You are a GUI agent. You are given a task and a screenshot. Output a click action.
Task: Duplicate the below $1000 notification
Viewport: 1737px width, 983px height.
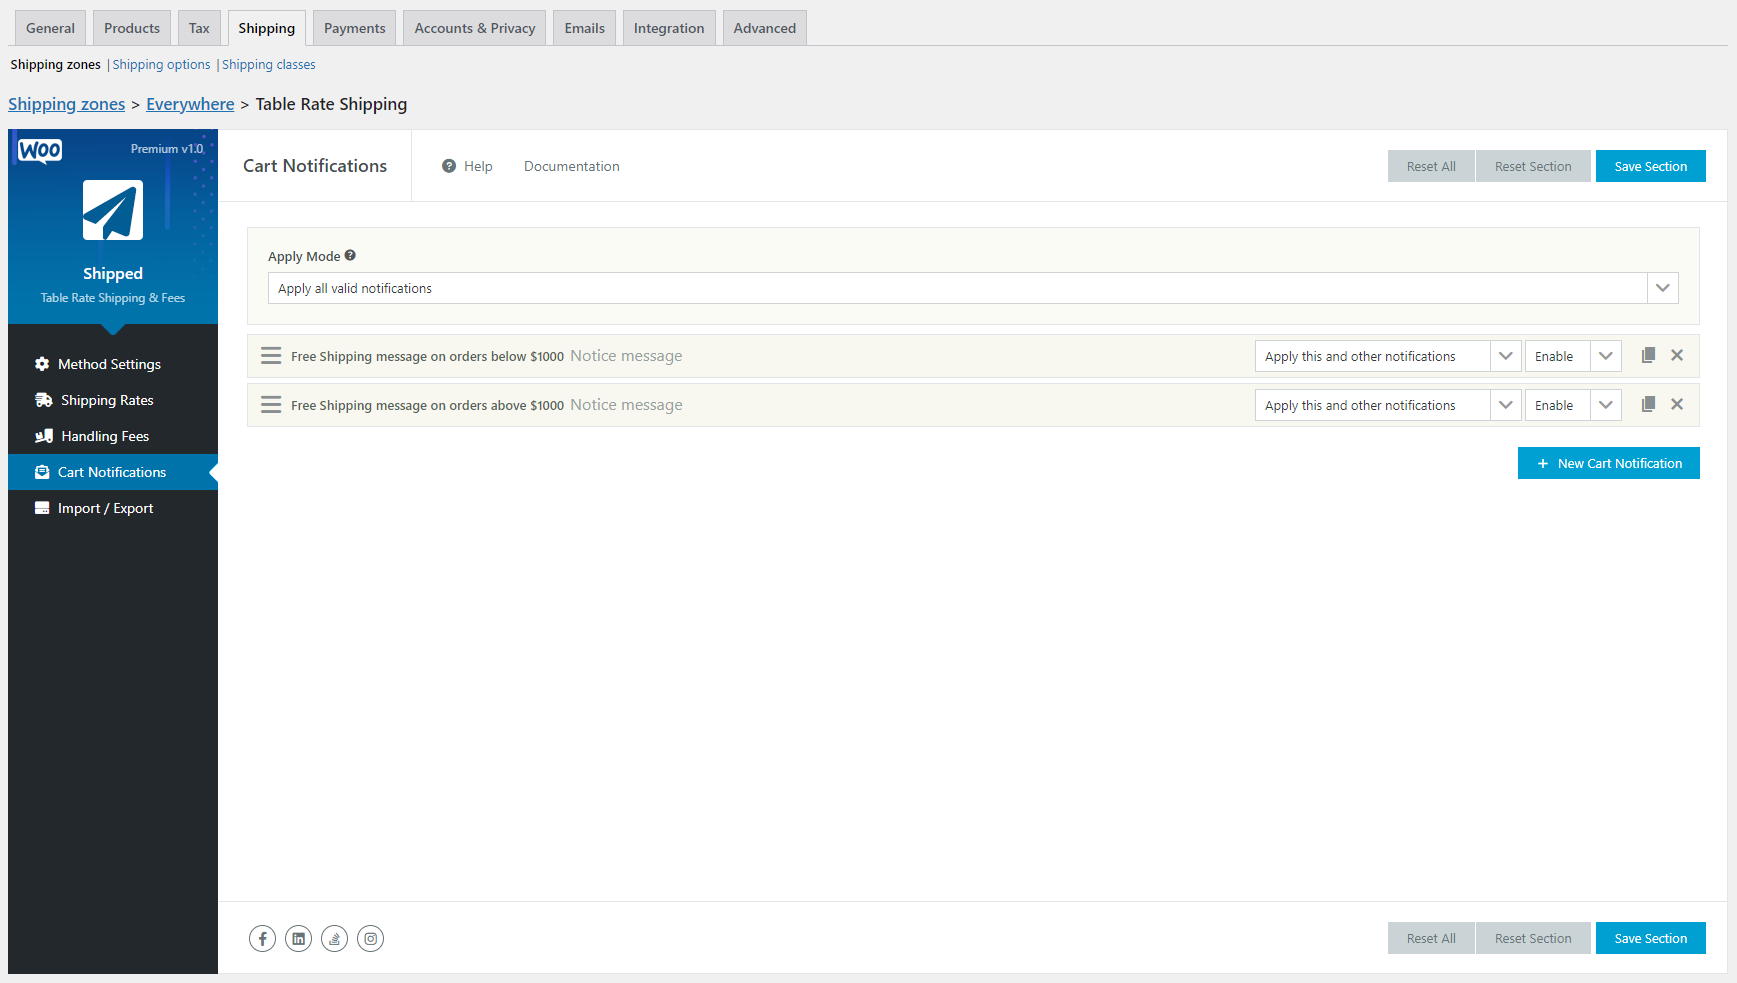click(1648, 355)
